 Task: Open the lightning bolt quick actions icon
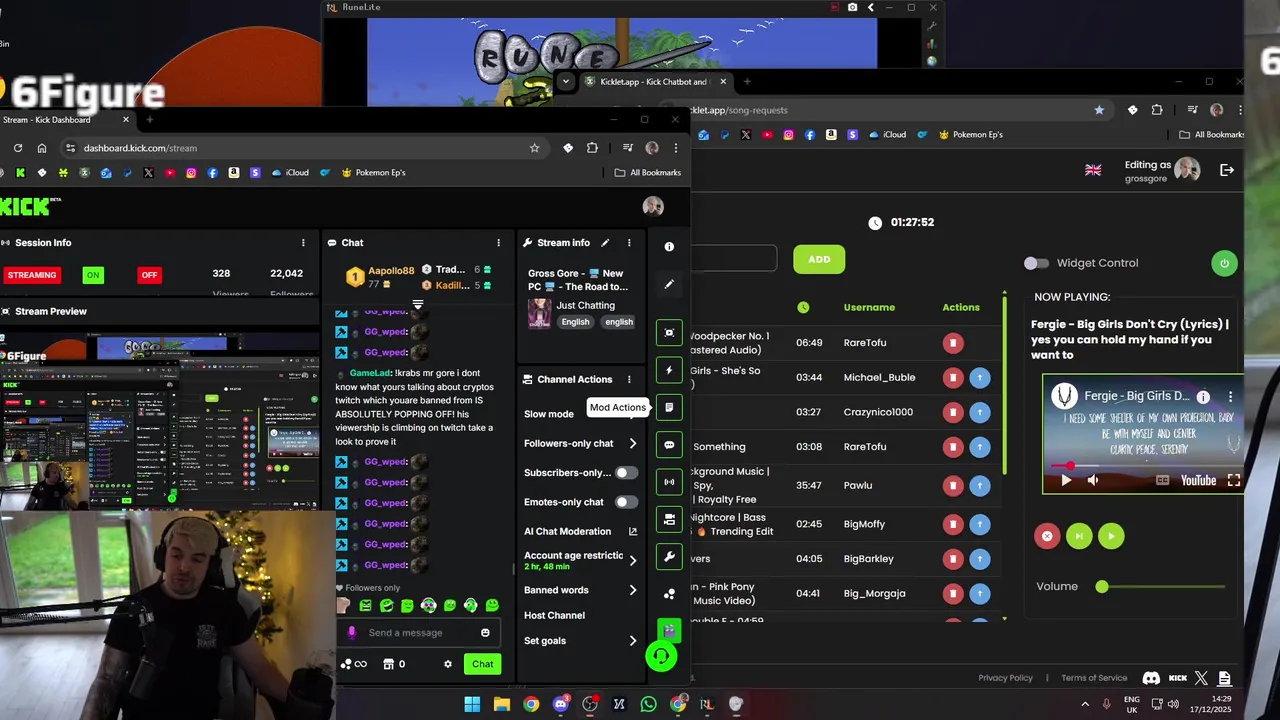click(669, 370)
